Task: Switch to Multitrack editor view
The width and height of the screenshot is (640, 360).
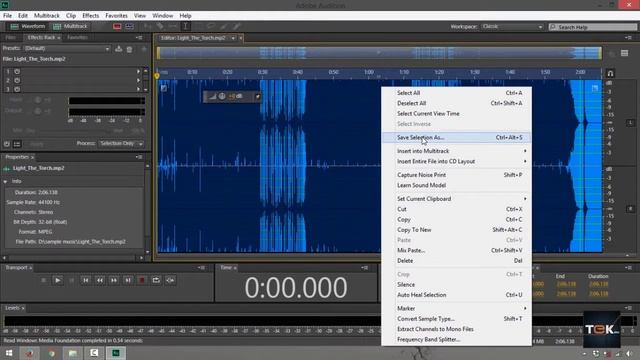Action: click(70, 27)
